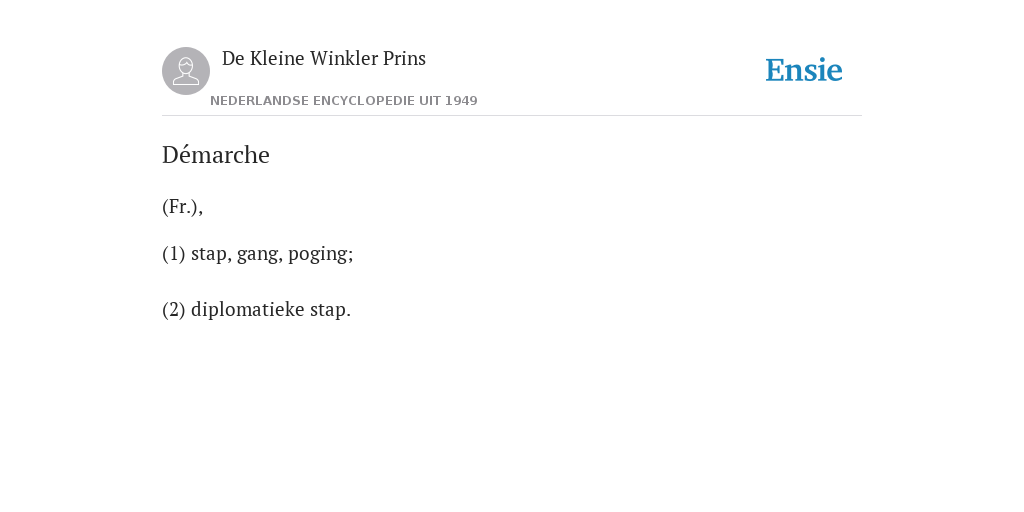Open De Kleine Winkler Prins author page
The image size is (1024, 512).
coord(324,58)
